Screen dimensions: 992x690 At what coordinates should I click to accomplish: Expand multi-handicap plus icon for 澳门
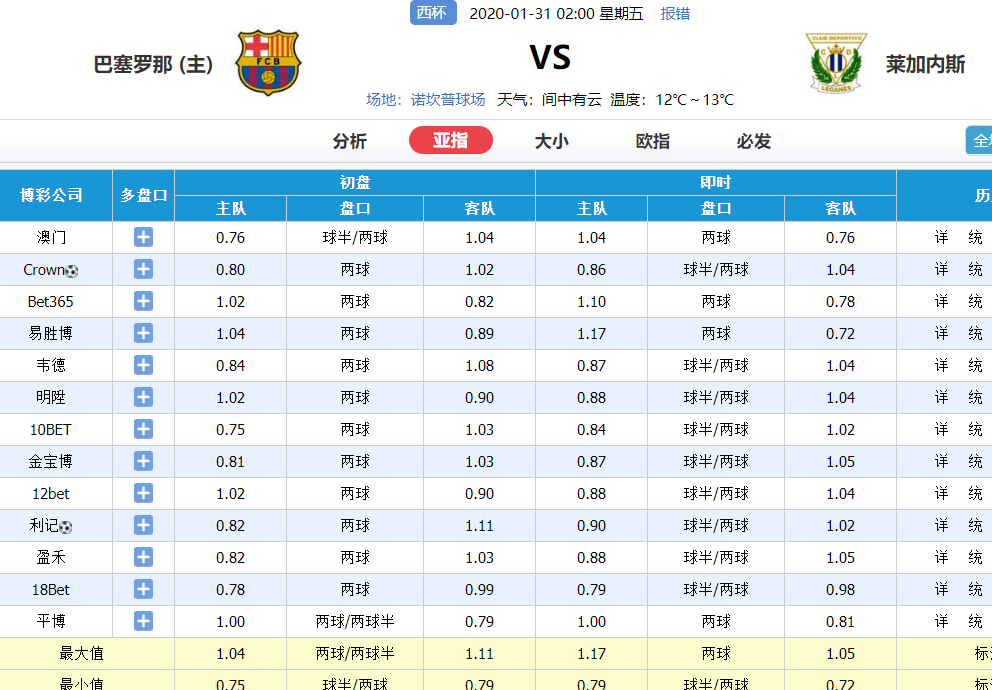[143, 237]
